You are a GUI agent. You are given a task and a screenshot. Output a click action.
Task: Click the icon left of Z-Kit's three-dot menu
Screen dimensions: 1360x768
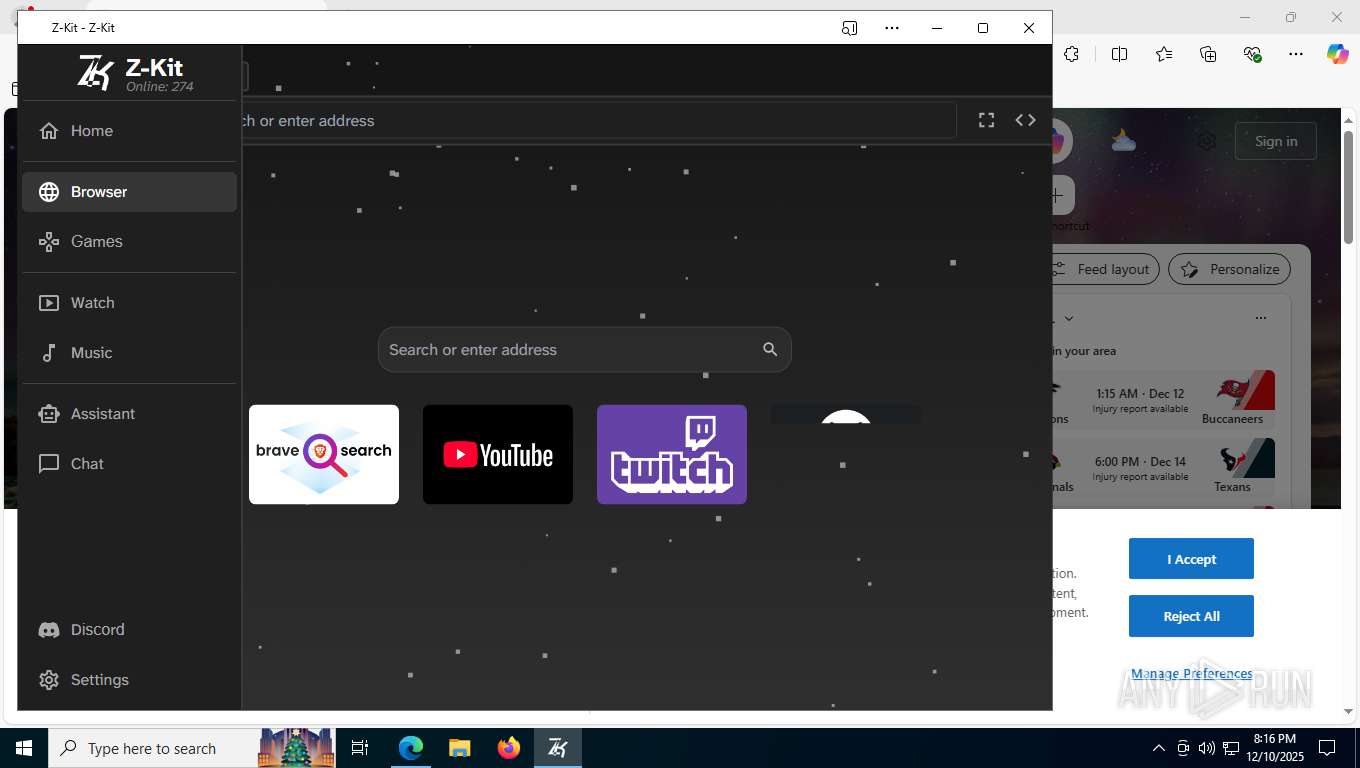tap(849, 28)
